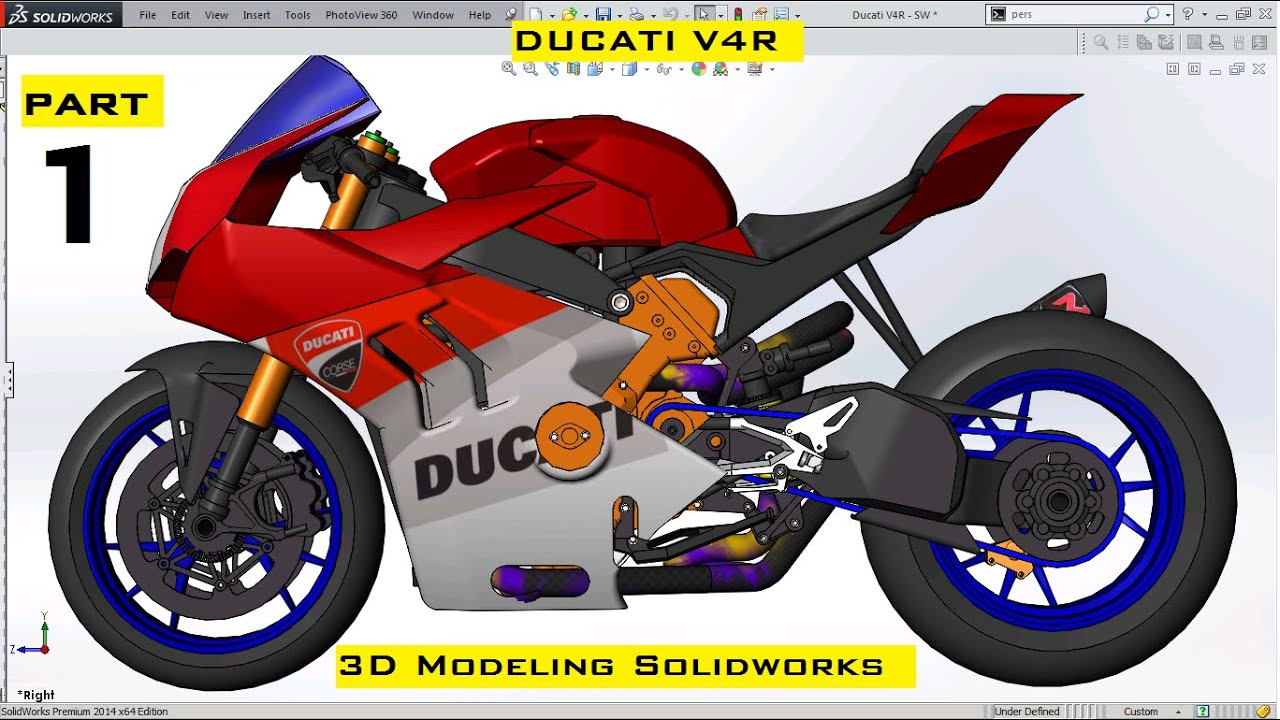Click the Rebuild traffic light icon

[738, 14]
